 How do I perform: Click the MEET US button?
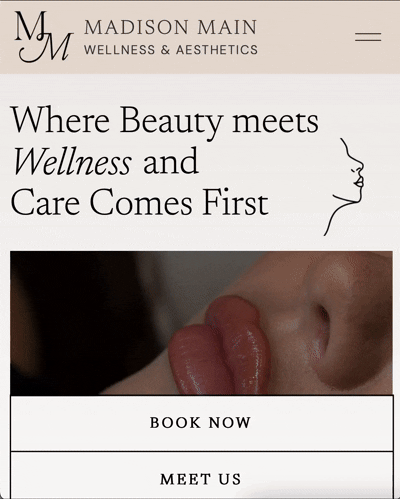(201, 476)
